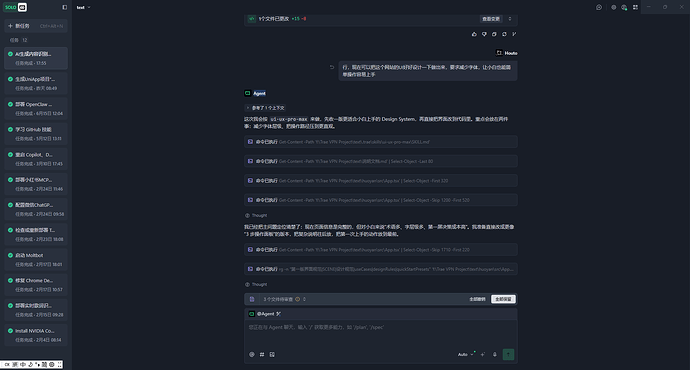Open task '修复 Chrome De...'

[36, 285]
